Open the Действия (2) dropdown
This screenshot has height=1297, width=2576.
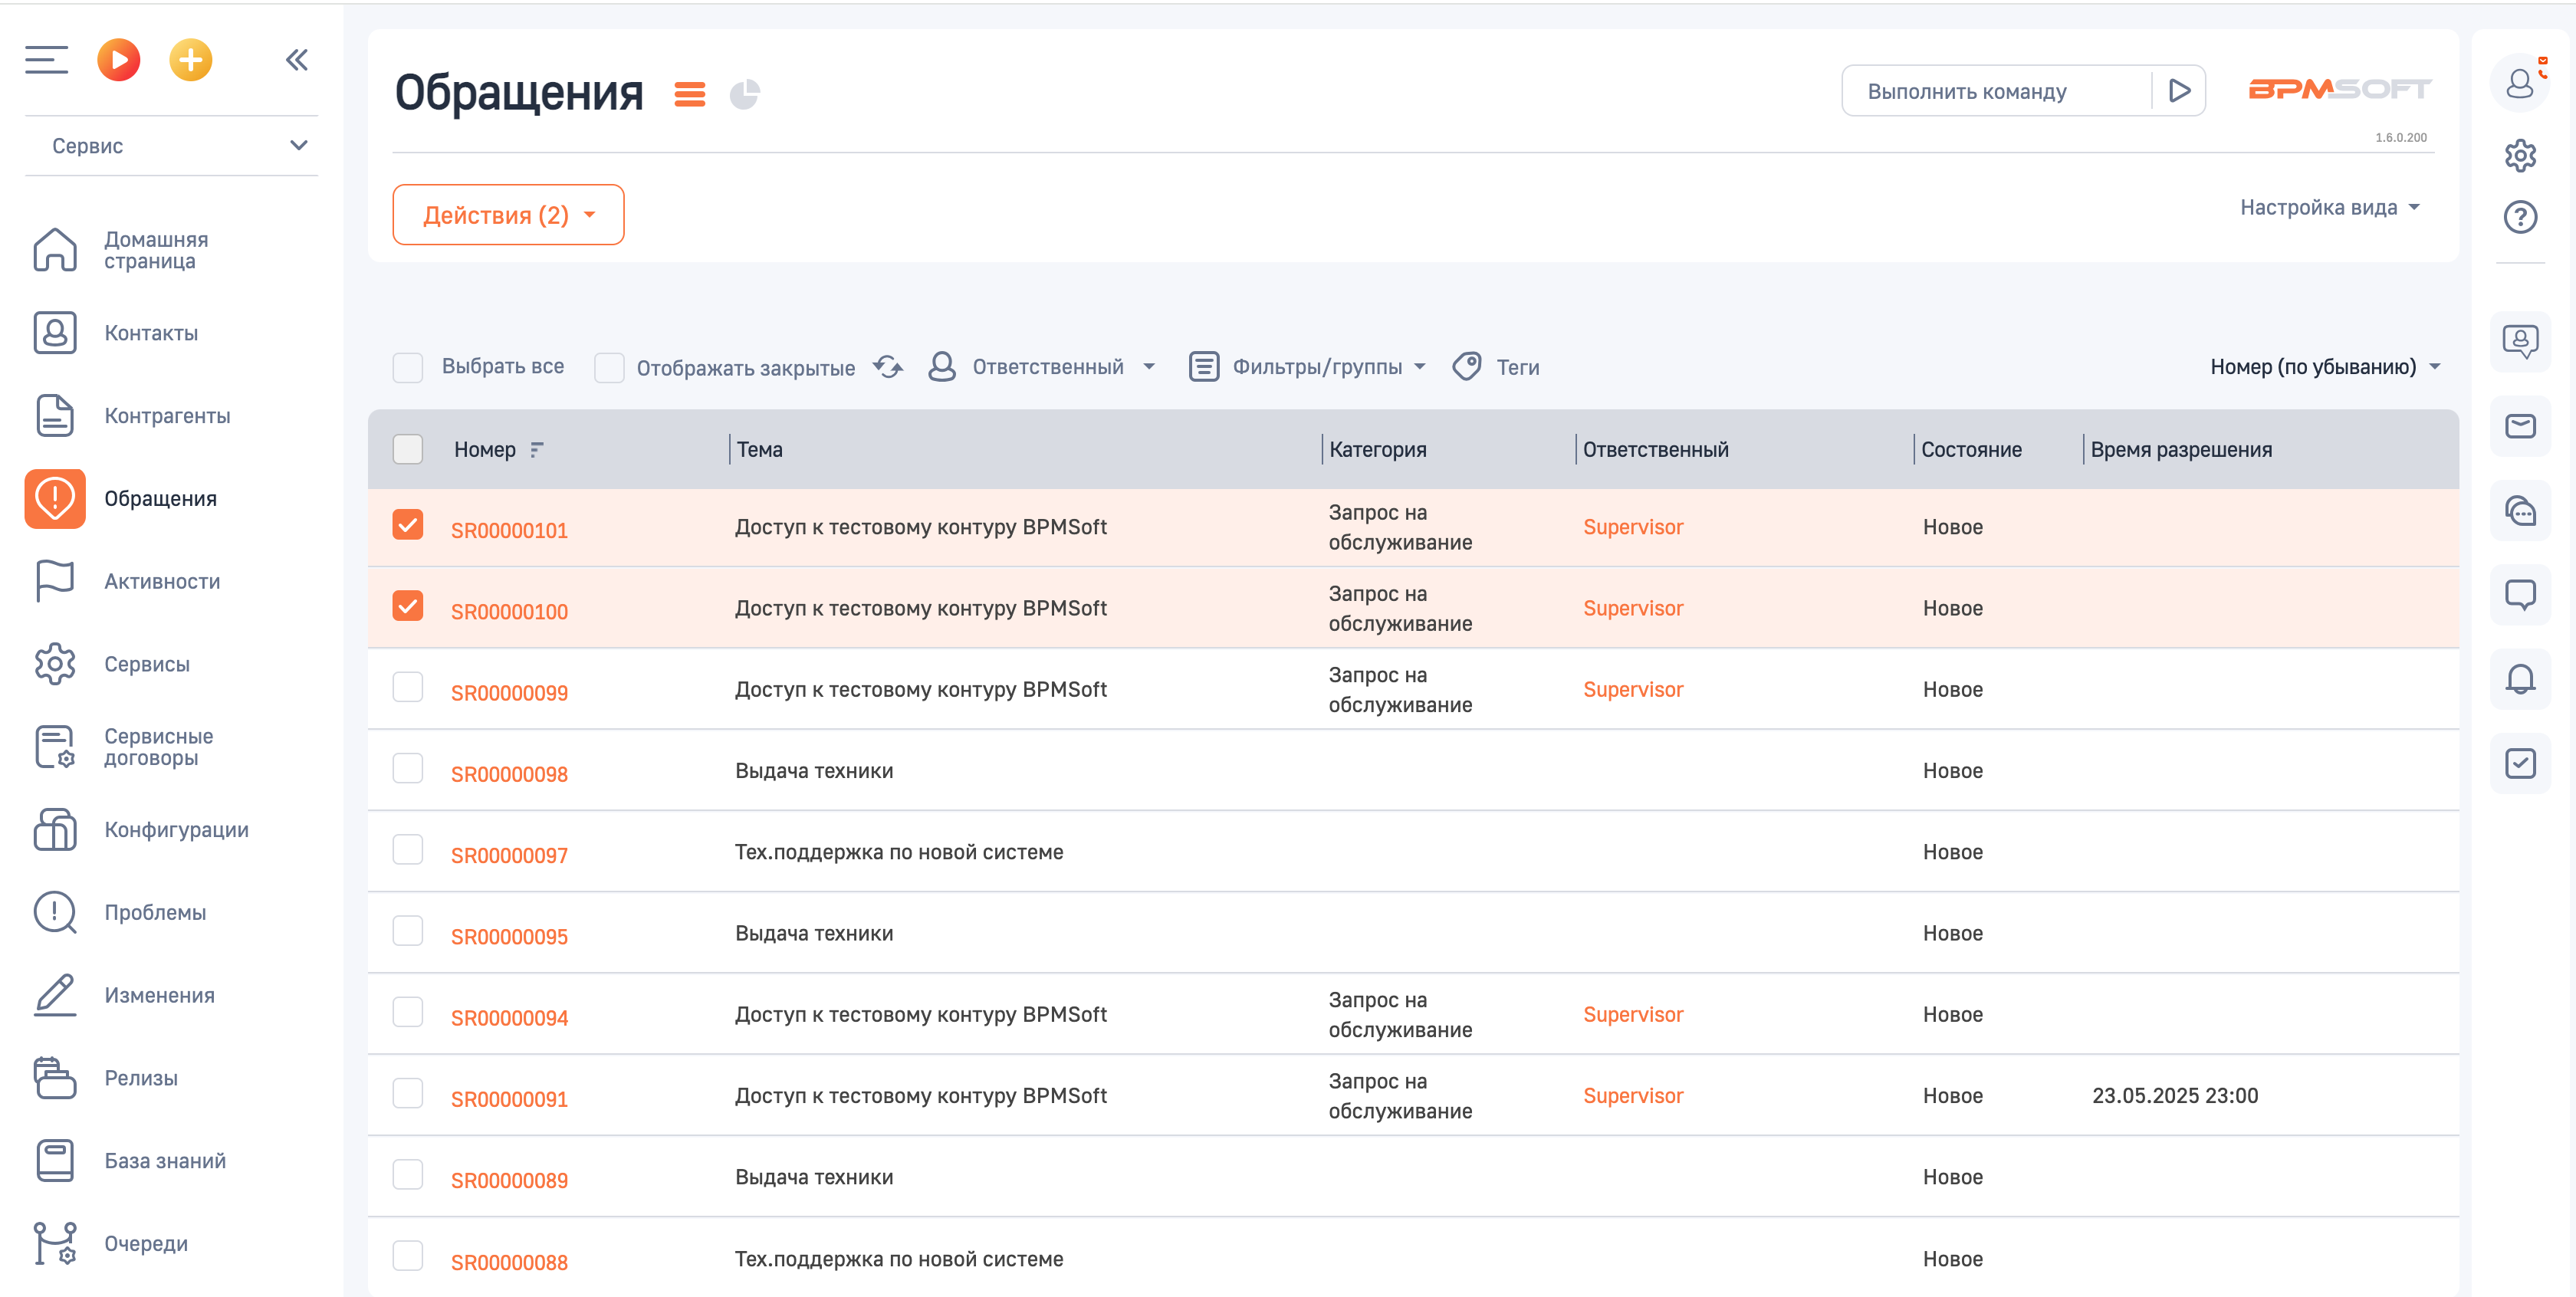[508, 215]
